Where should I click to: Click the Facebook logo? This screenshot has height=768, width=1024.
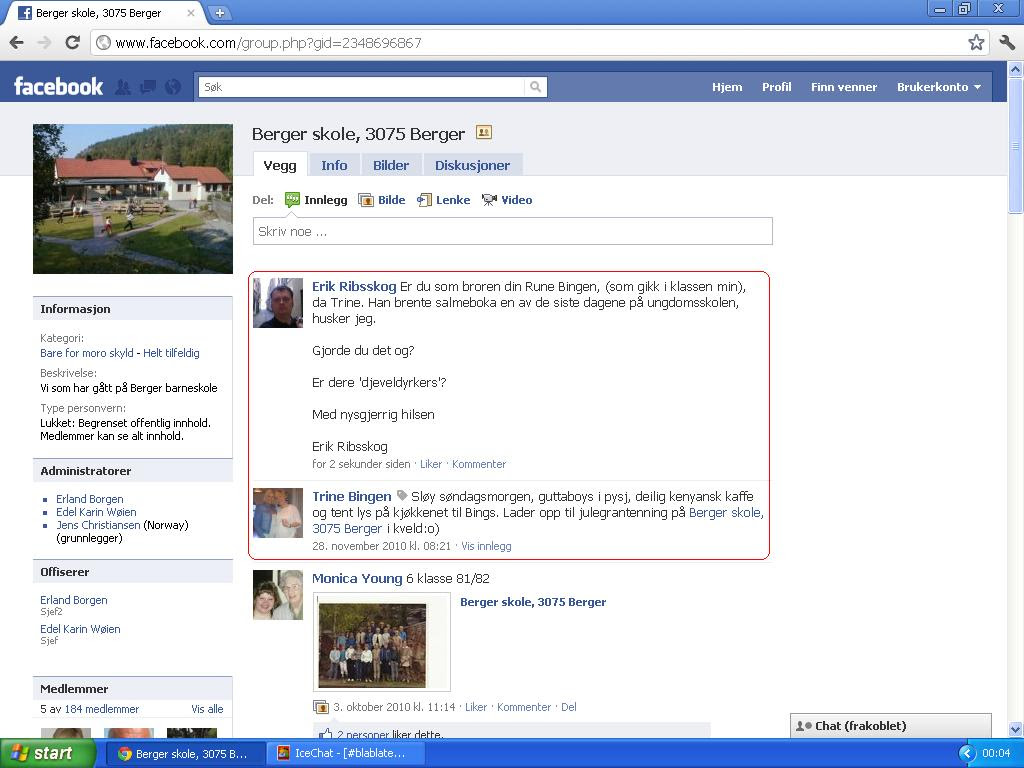pyautogui.click(x=58, y=86)
